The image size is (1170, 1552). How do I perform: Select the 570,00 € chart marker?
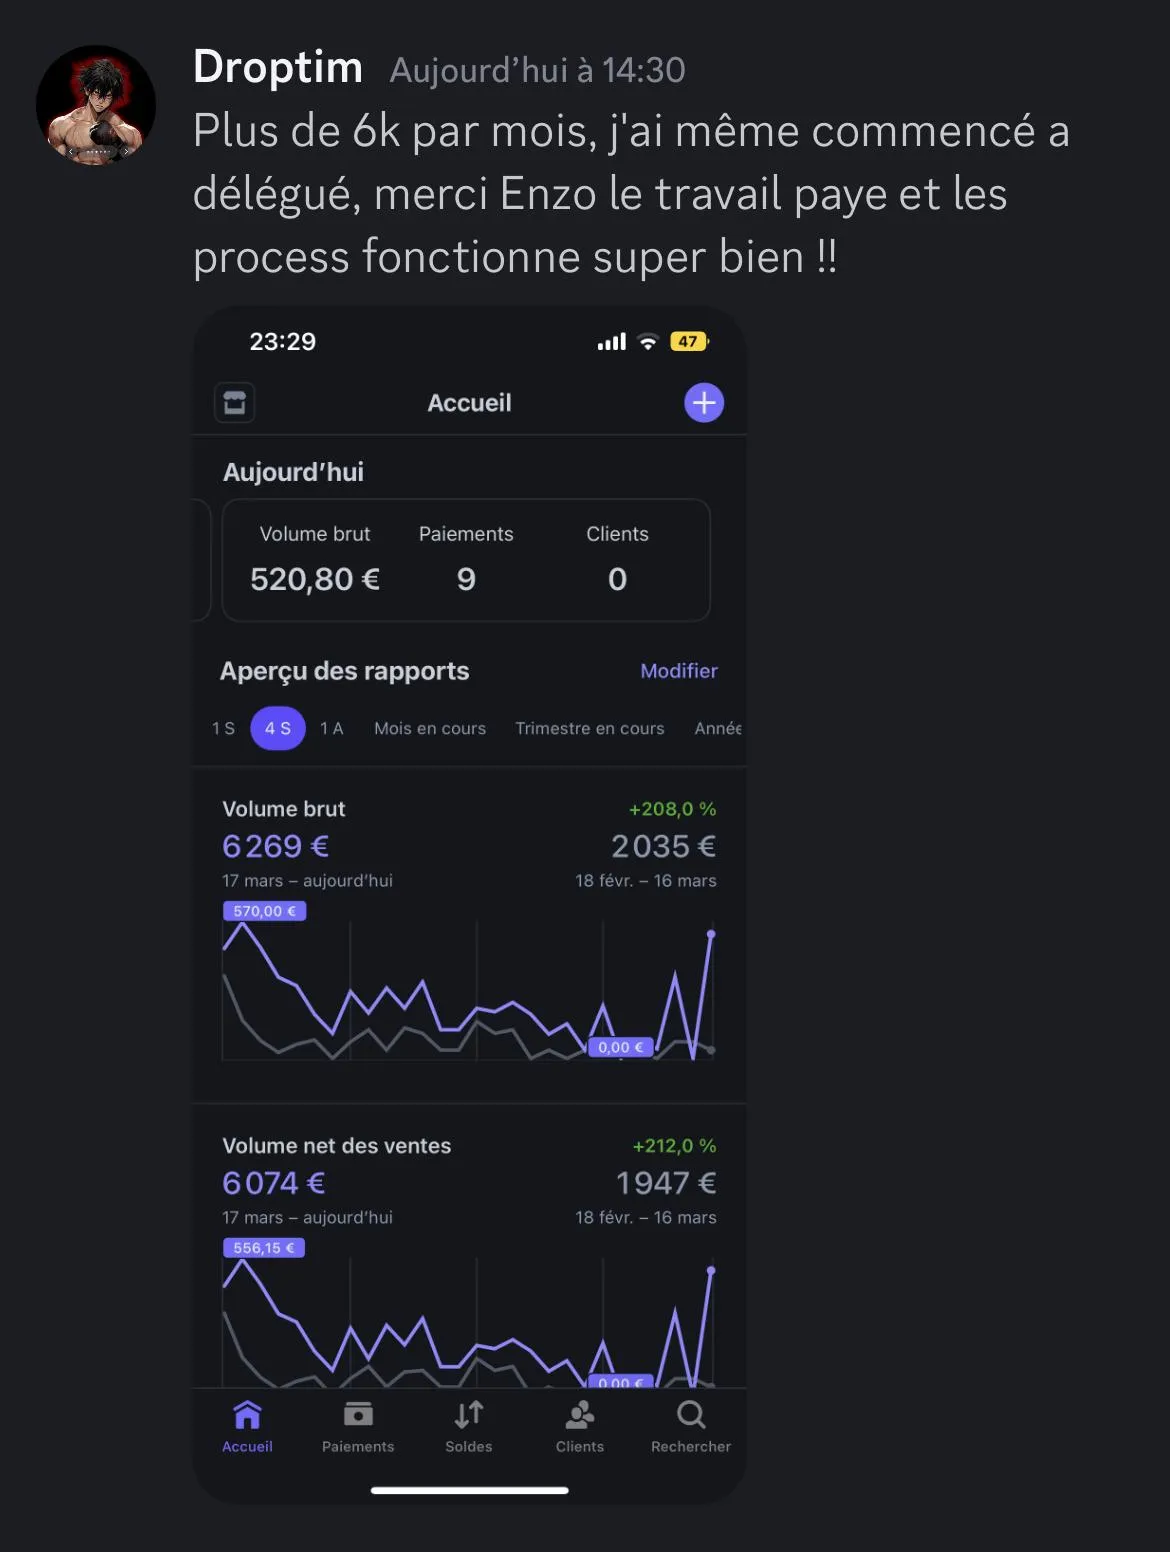264,911
